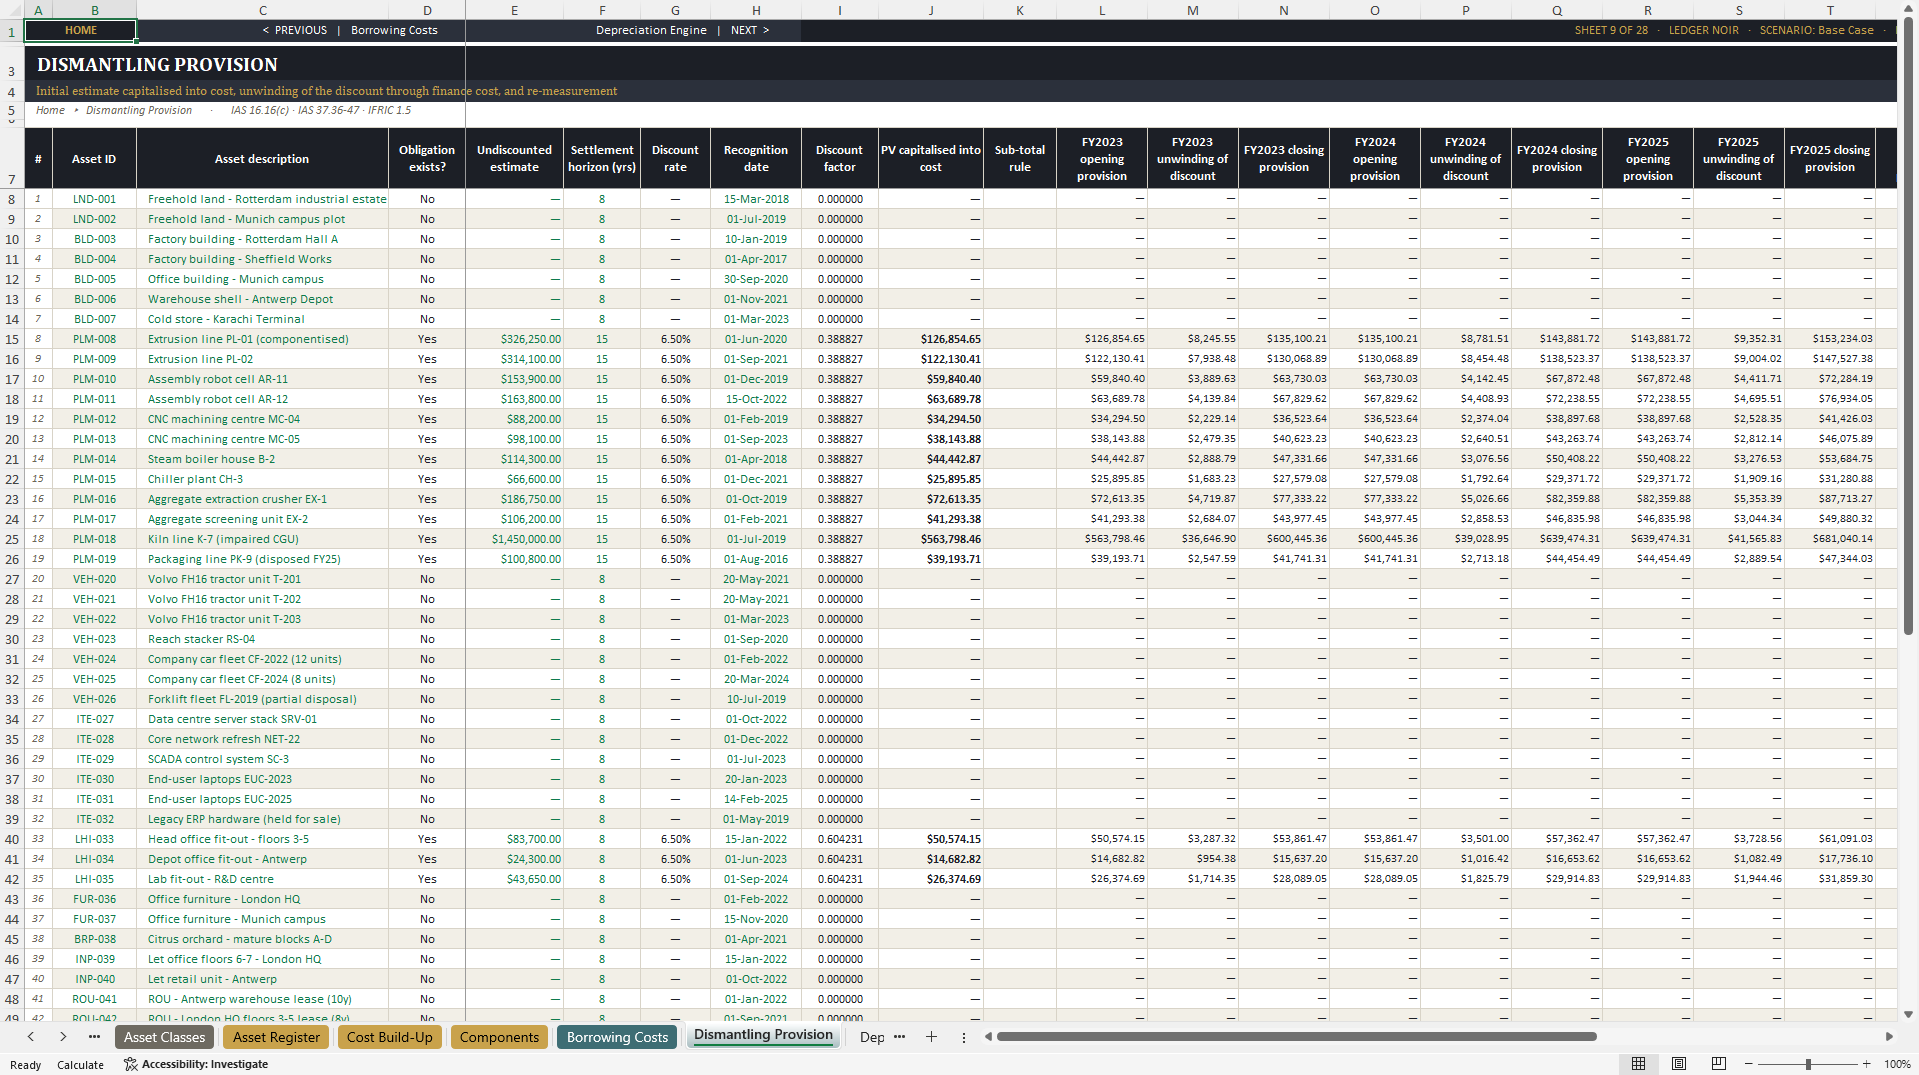
Task: Select all cells via corner triangle
Action: 12,10
